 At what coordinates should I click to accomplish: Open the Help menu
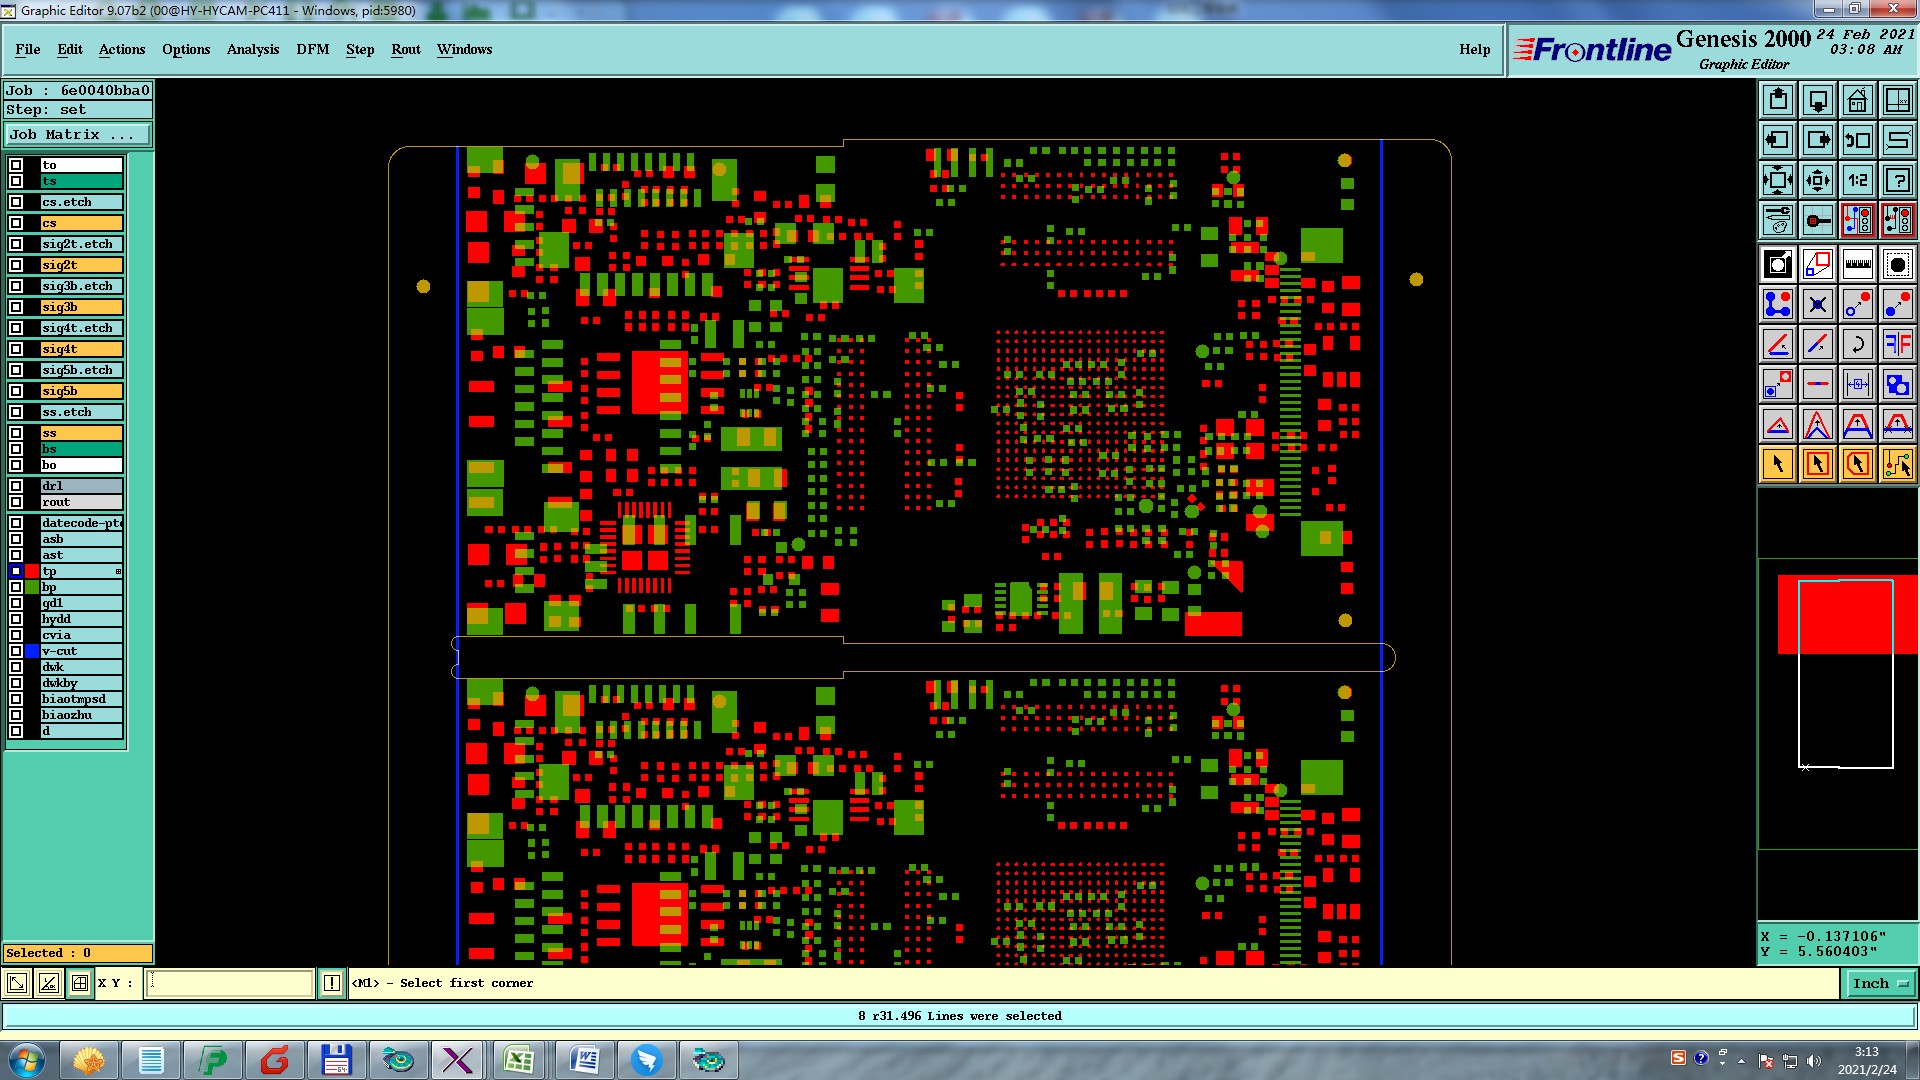(1474, 49)
